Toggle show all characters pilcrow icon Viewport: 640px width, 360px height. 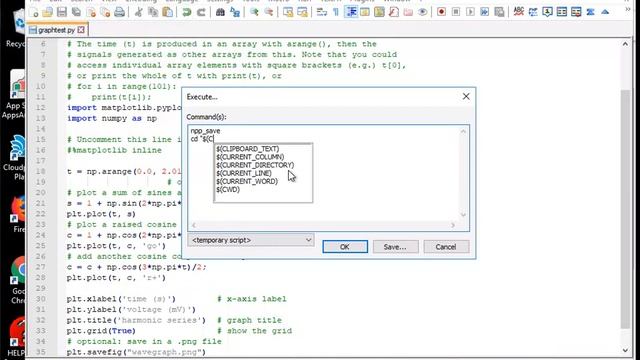[x=336, y=12]
